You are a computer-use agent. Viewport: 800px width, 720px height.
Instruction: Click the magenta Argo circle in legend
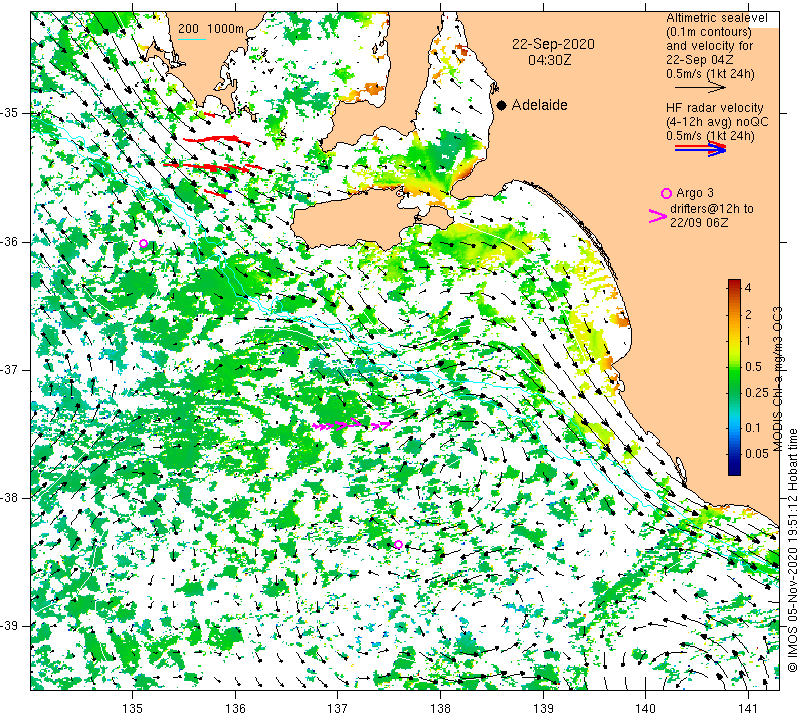(666, 193)
